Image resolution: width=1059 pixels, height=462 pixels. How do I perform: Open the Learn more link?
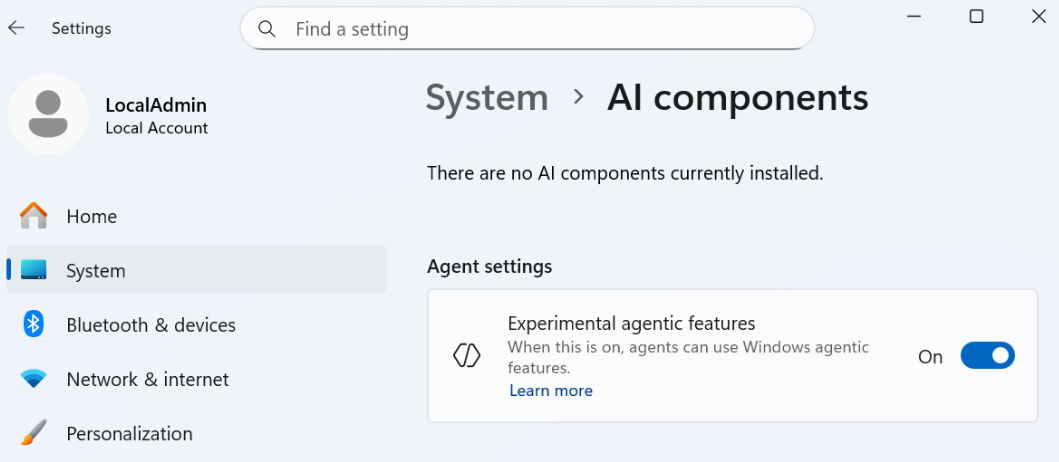551,391
